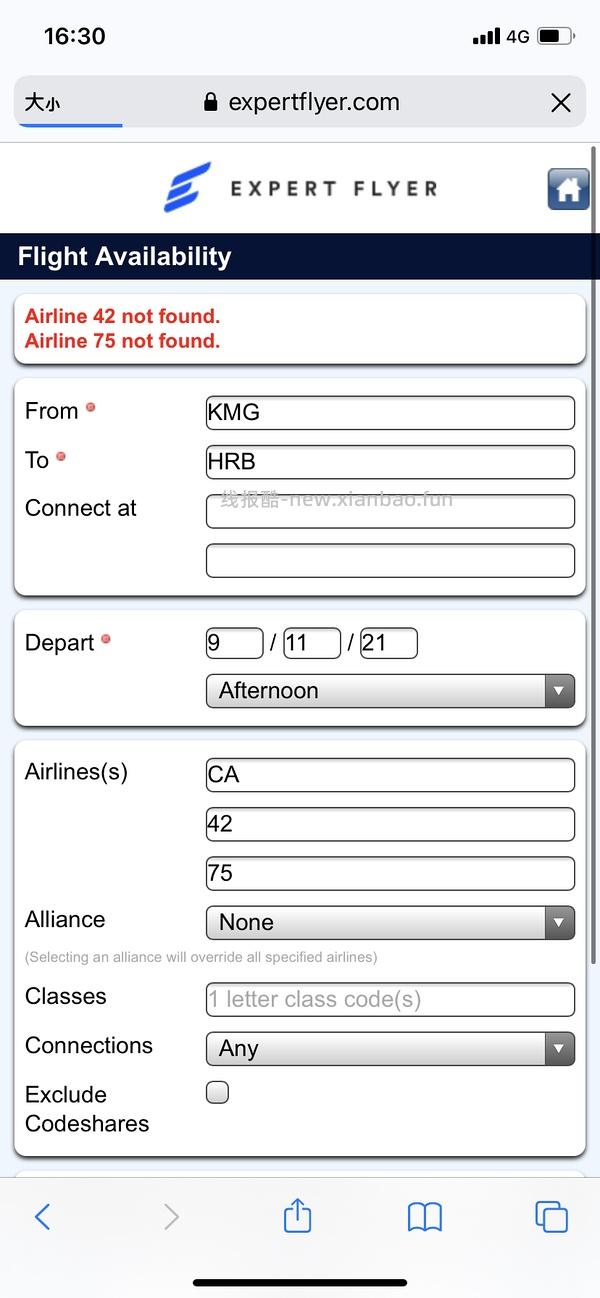Tap the ExpertFlyer logo
This screenshot has width=600, height=1298.
[300, 188]
